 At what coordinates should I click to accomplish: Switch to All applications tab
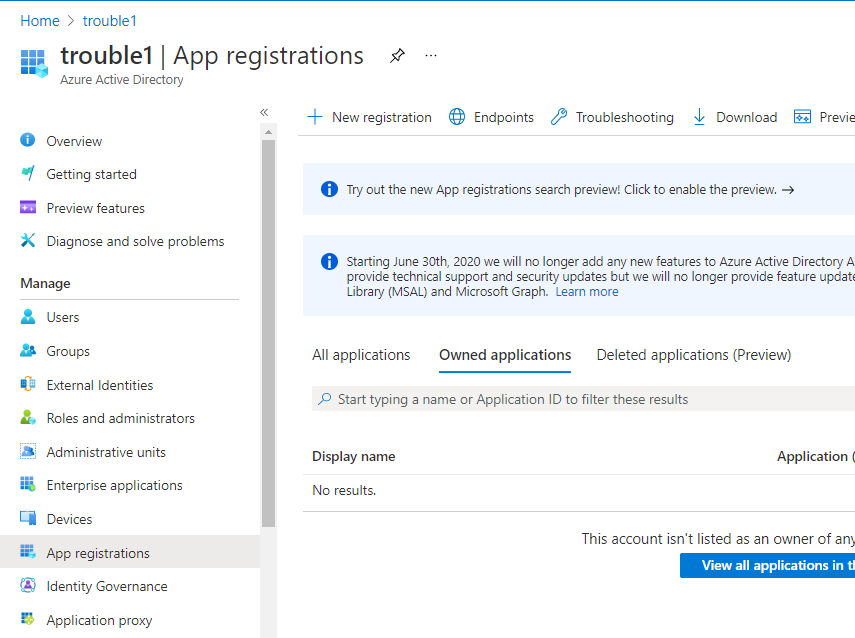[x=361, y=355]
